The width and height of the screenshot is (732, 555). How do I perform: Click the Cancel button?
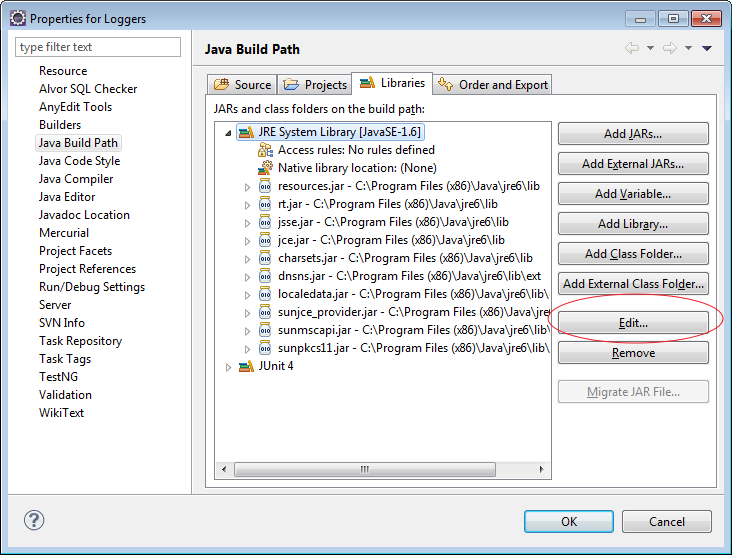(x=667, y=521)
